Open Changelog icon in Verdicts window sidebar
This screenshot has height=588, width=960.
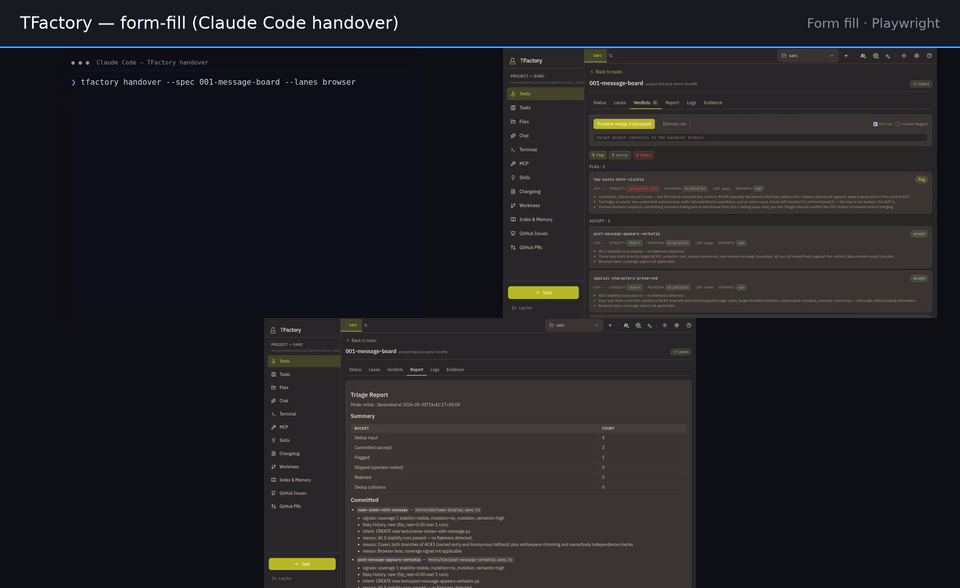pos(513,192)
